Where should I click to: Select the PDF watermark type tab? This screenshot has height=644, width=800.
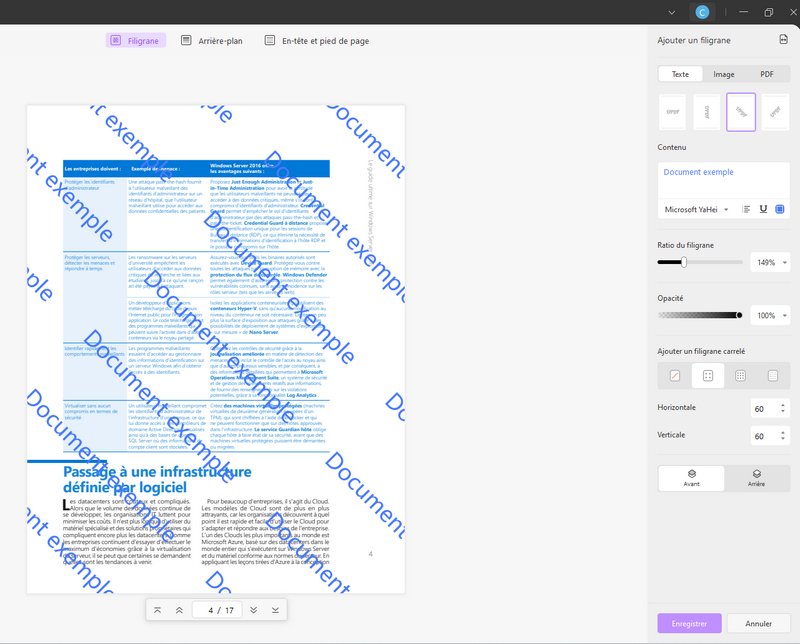767,74
